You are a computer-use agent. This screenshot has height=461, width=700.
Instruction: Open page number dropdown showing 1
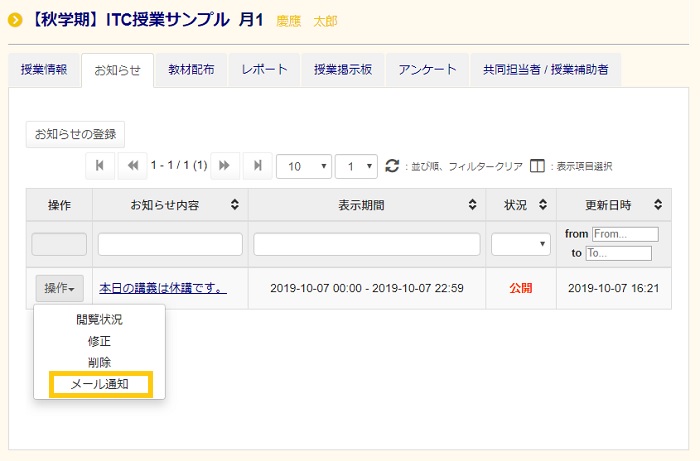point(355,165)
